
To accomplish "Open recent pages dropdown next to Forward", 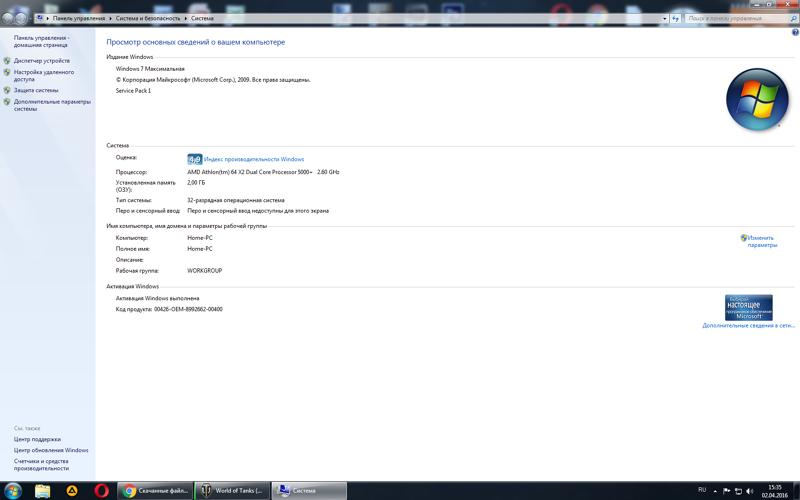I will [x=30, y=18].
